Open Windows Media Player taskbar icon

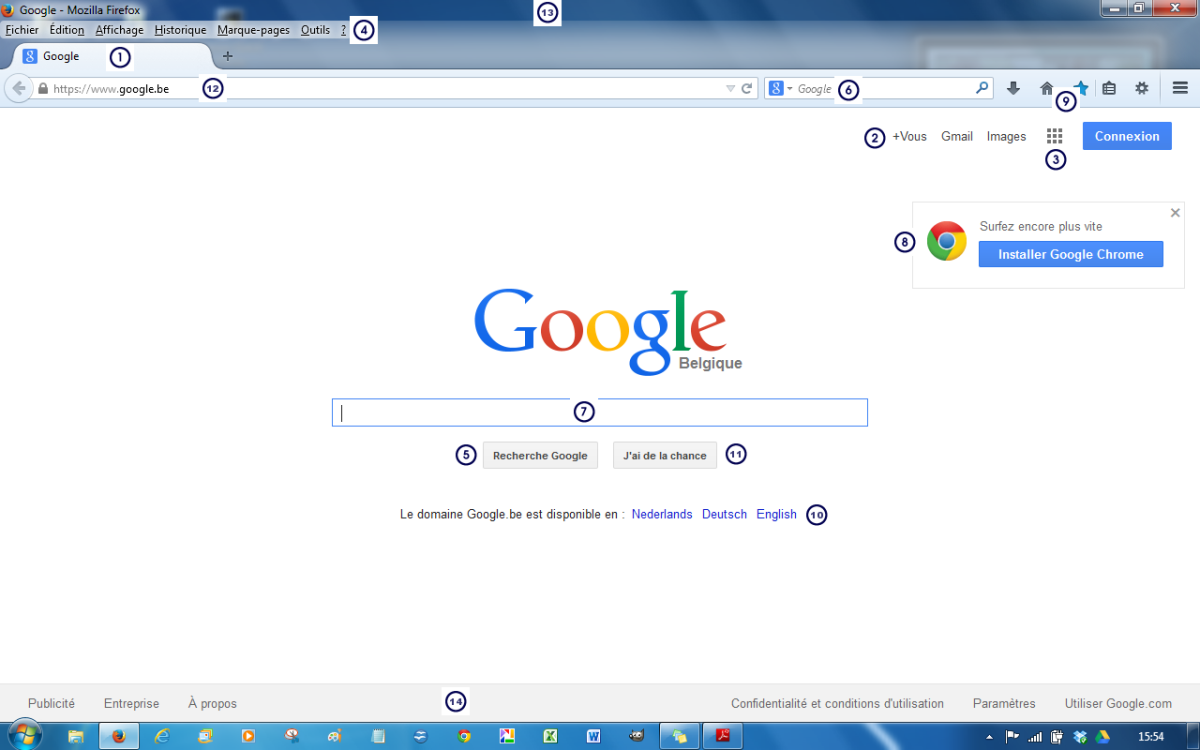(248, 736)
